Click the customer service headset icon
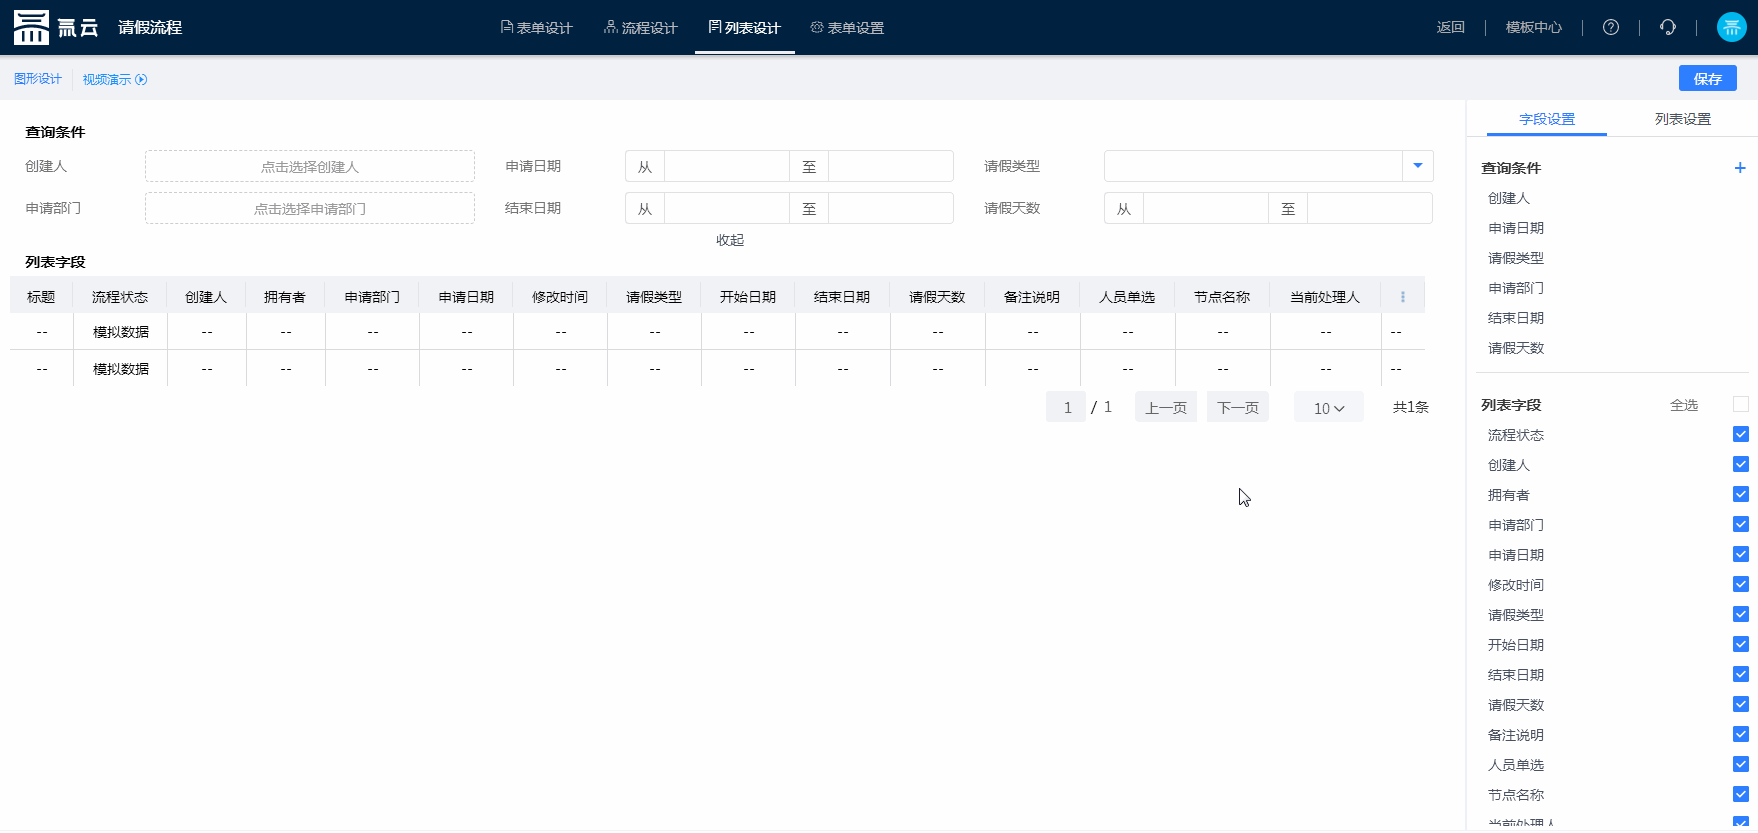The image size is (1758, 833). [x=1668, y=27]
